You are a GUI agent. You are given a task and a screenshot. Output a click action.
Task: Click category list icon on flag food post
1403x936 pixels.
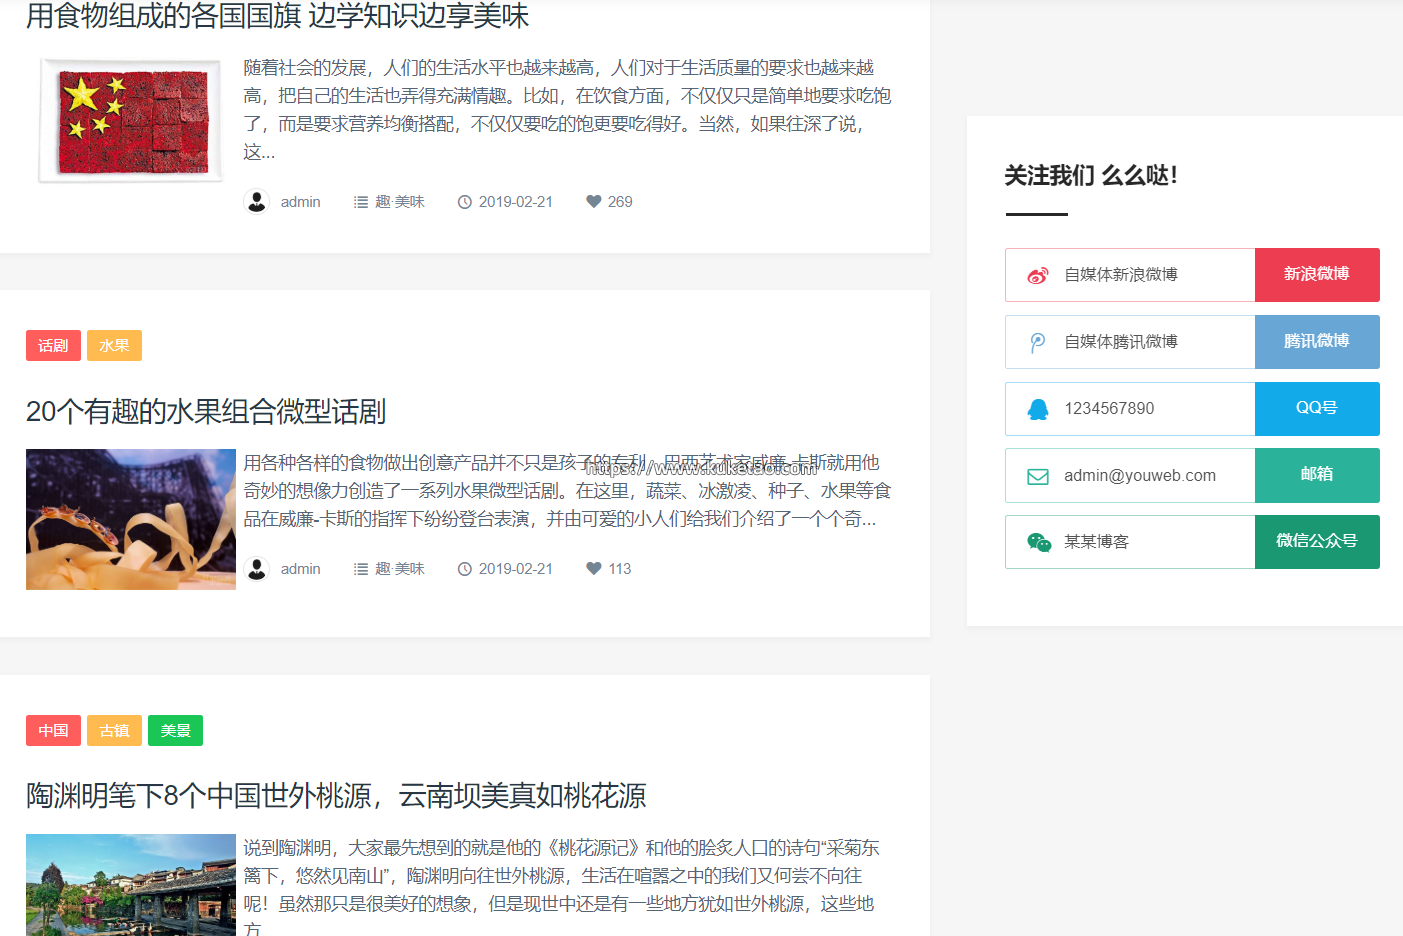pyautogui.click(x=361, y=202)
